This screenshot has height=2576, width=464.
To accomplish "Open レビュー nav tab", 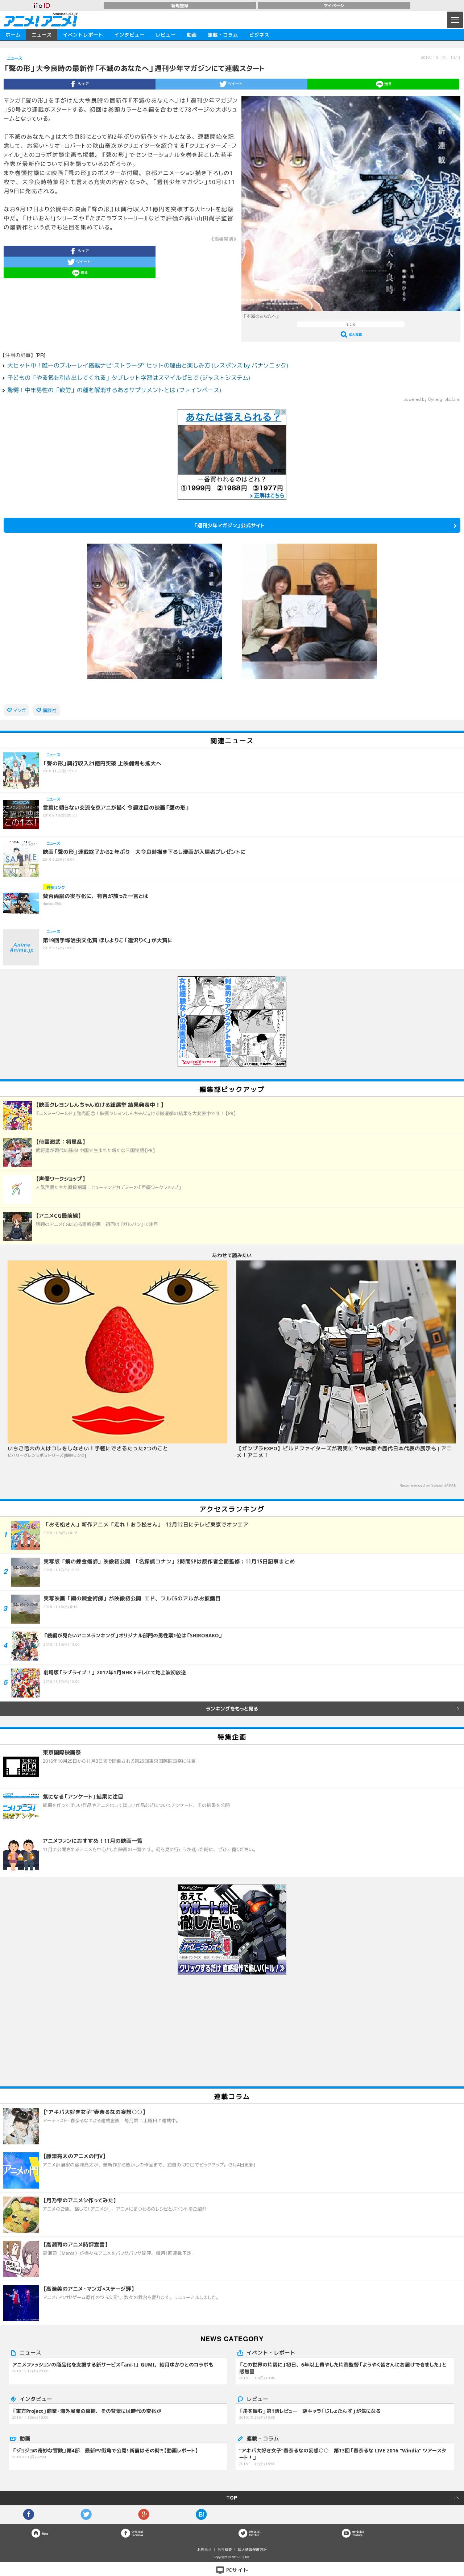I will pos(165,35).
